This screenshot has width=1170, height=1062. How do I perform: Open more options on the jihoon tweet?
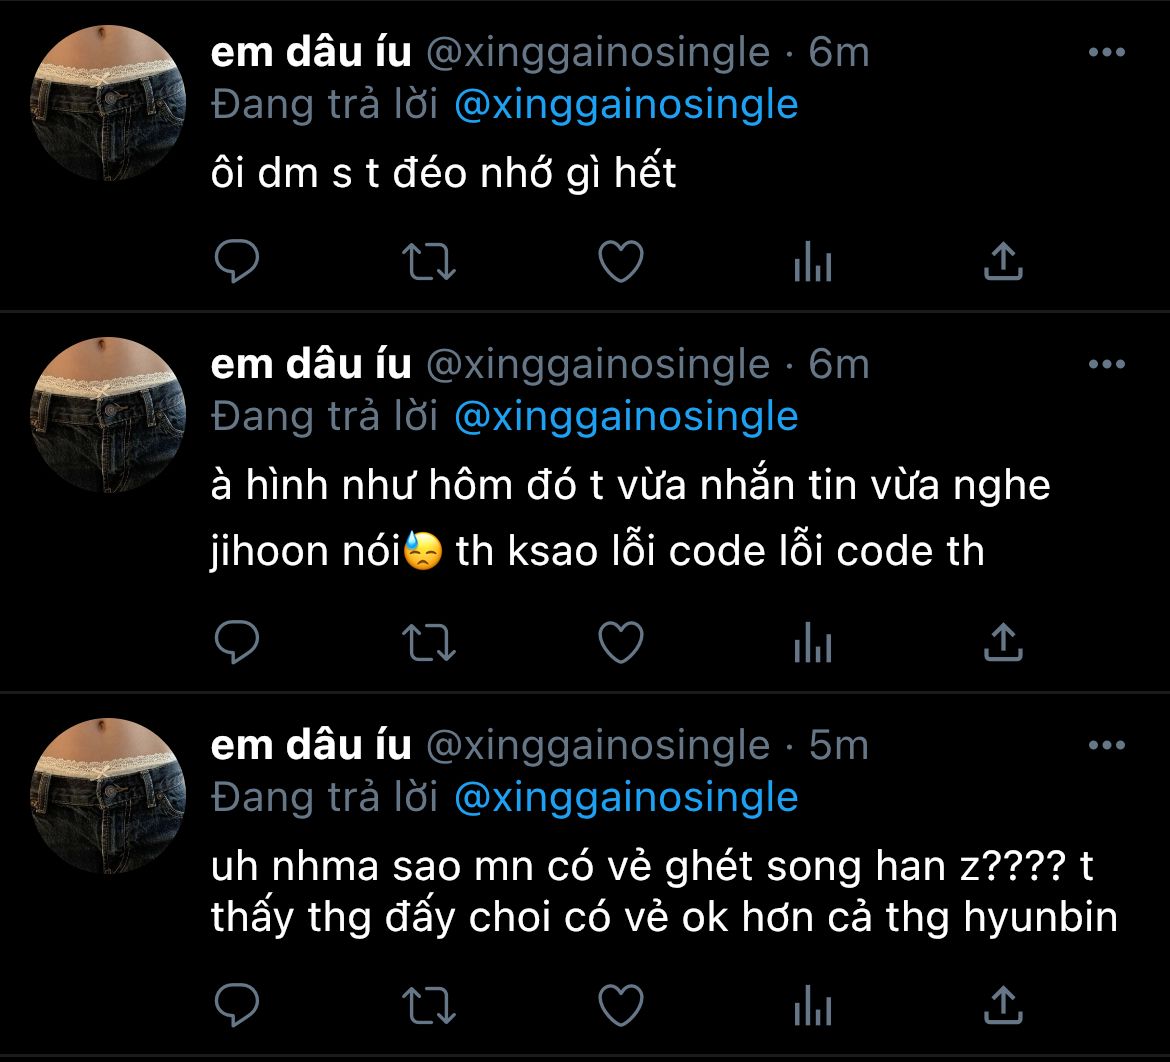(1106, 365)
